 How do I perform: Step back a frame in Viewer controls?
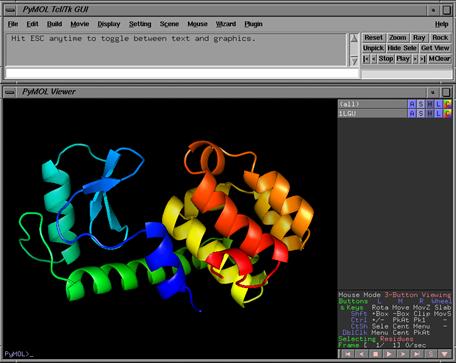pyautogui.click(x=362, y=354)
